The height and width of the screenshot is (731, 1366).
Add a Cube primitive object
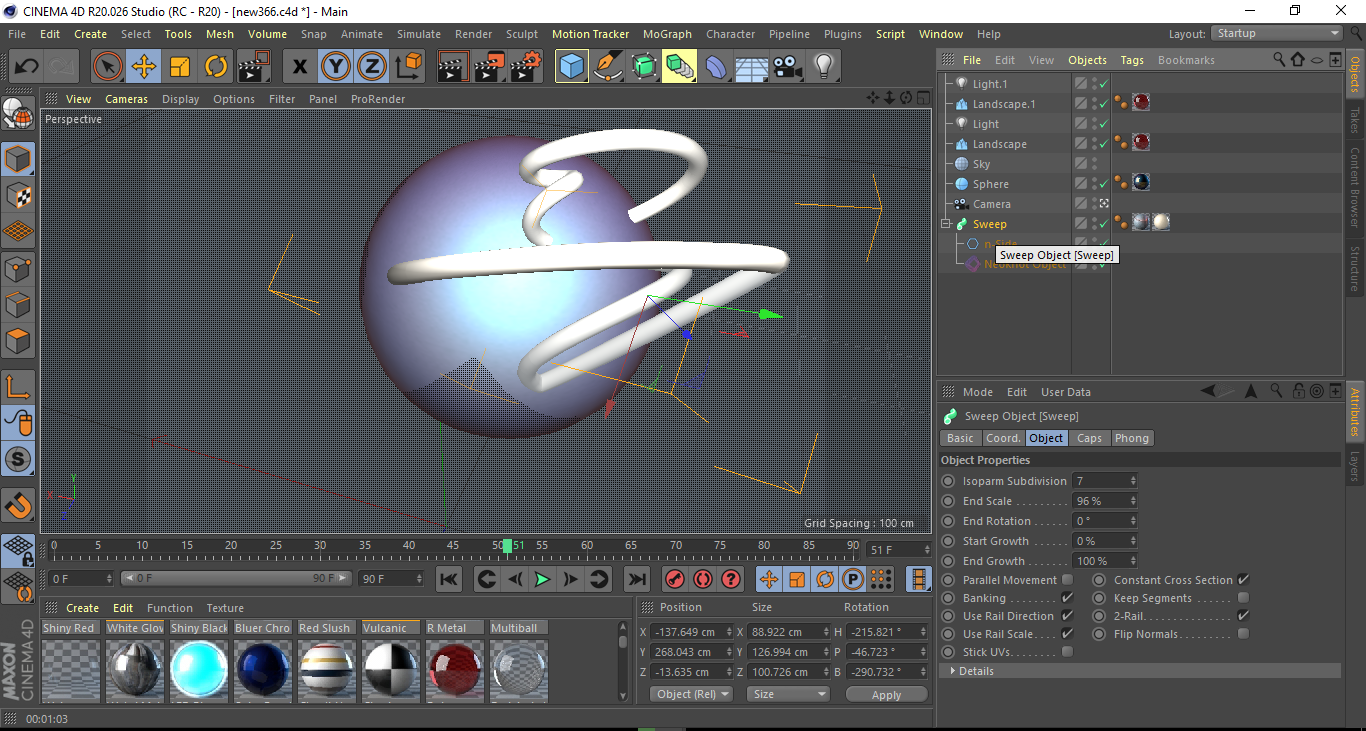click(x=572, y=67)
